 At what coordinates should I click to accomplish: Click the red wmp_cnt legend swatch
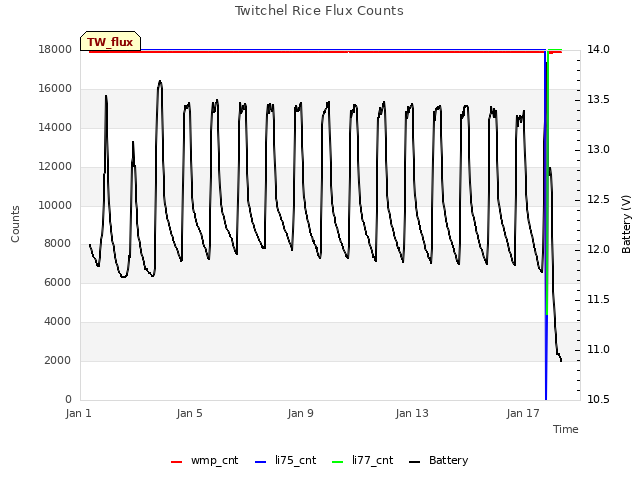[176, 462]
